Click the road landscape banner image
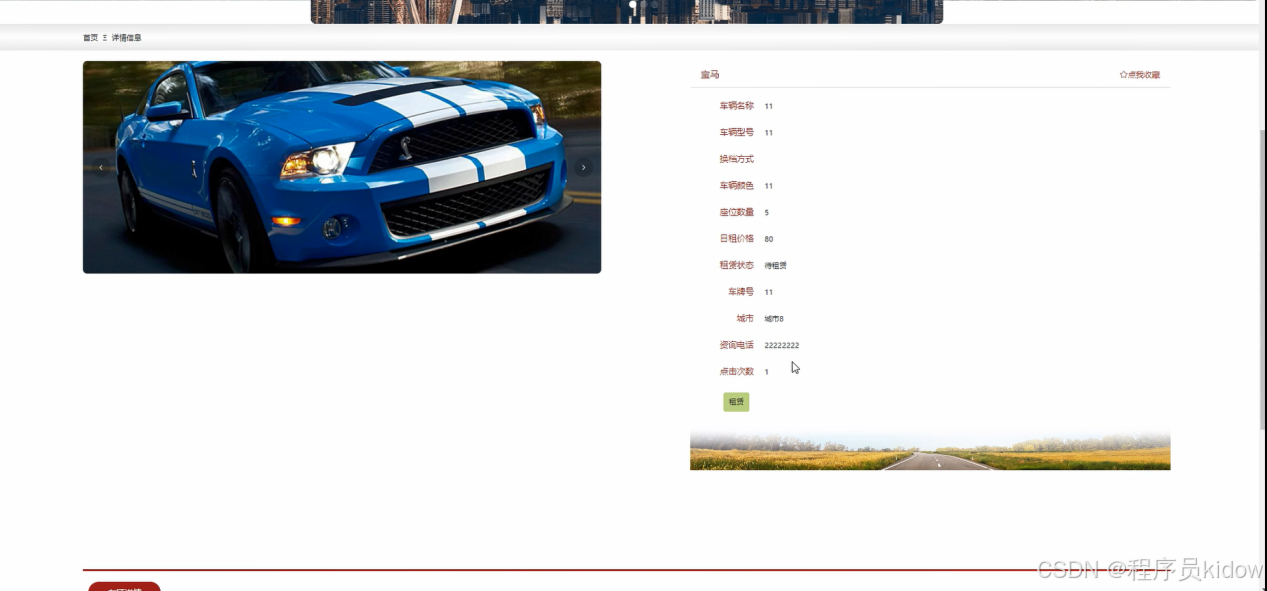 point(930,450)
